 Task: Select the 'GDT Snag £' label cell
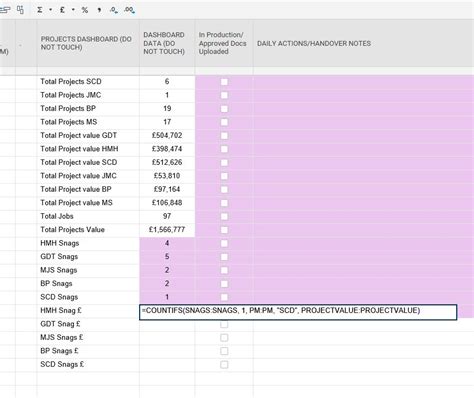coord(88,324)
